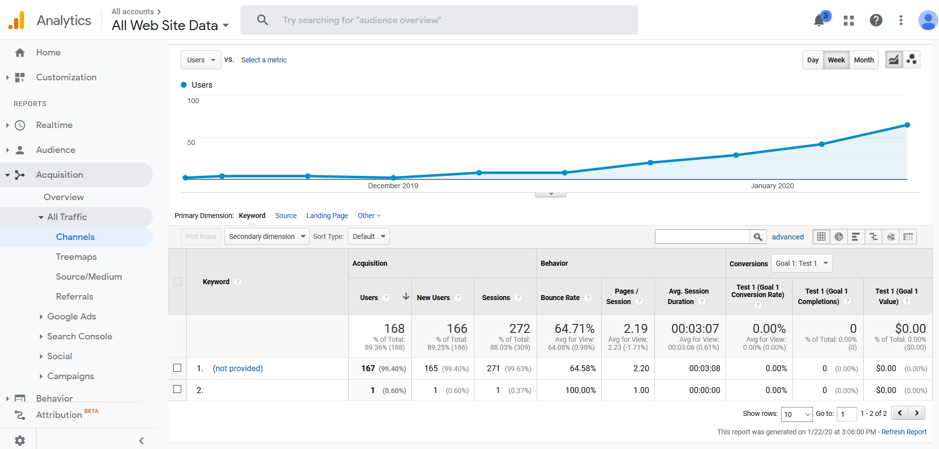Select the Pivot table view icon
Image resolution: width=939 pixels, height=449 pixels.
908,237
